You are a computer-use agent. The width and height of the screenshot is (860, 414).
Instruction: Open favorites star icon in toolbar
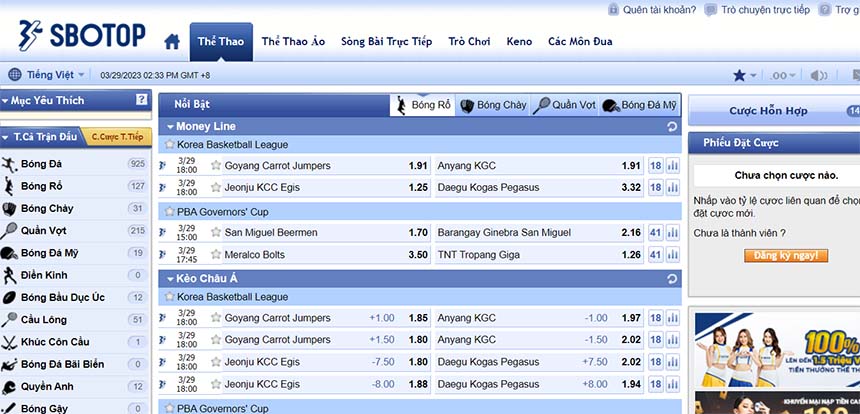(x=739, y=76)
